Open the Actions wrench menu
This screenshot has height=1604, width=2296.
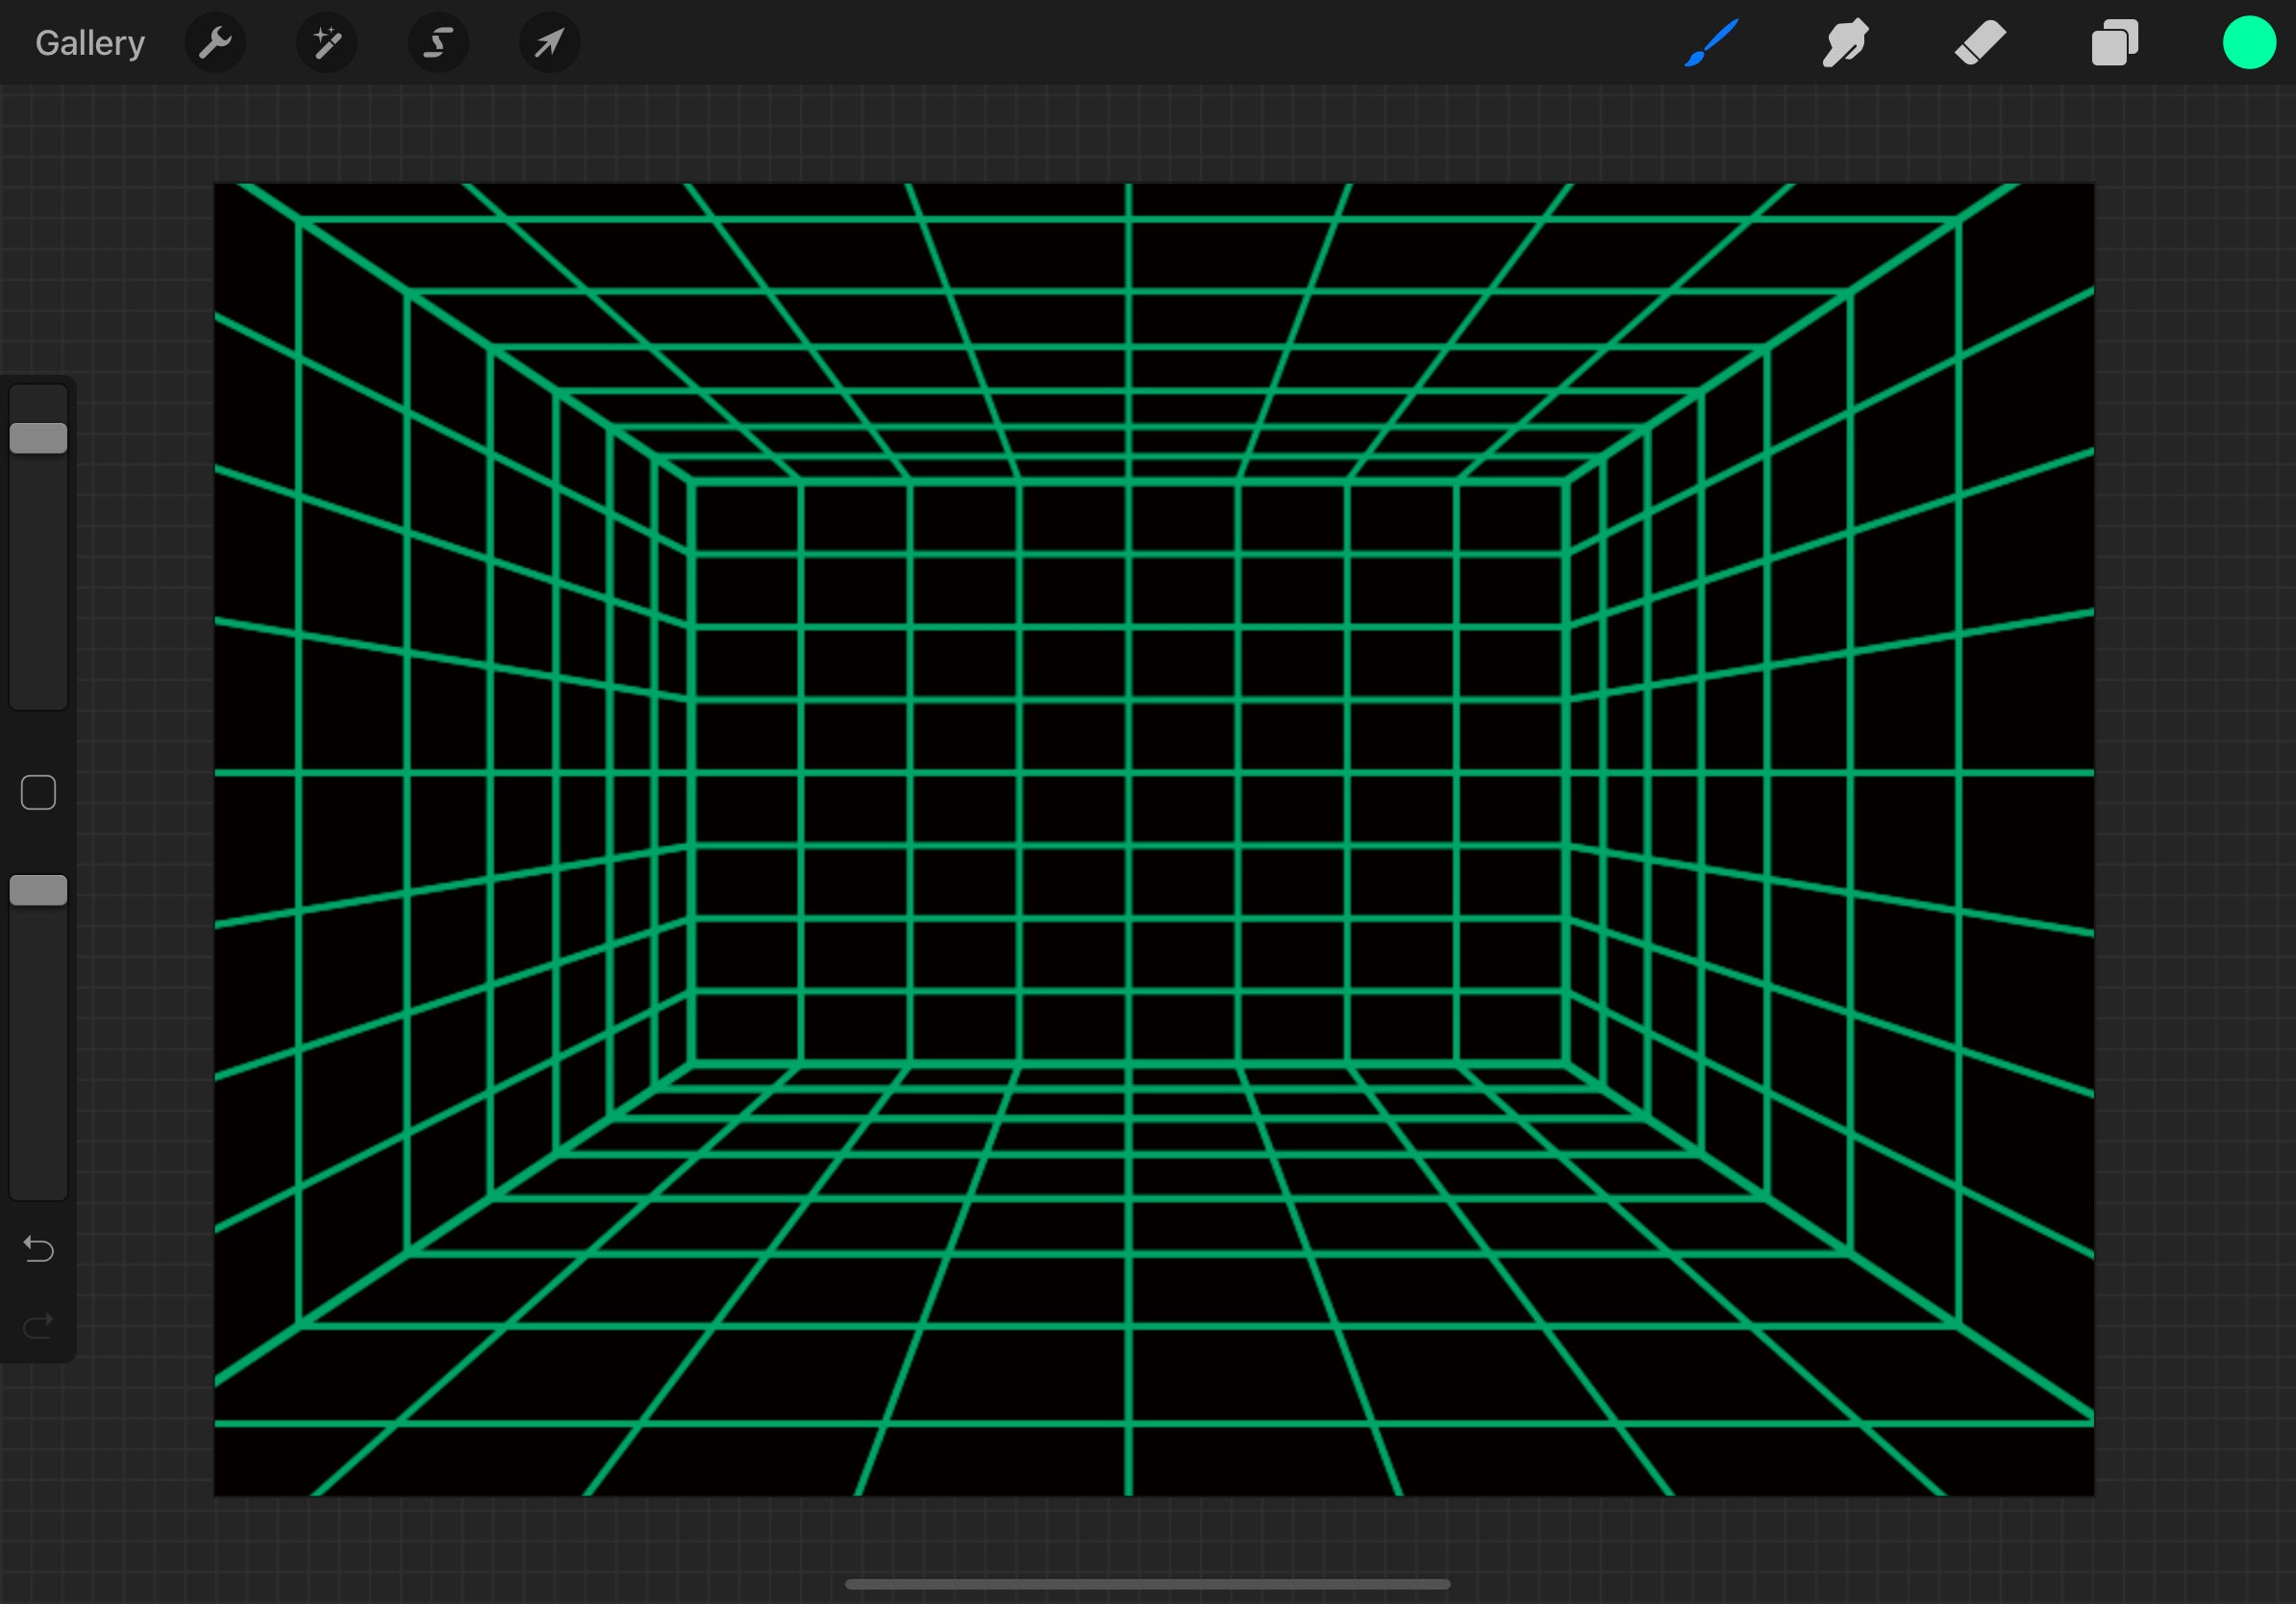click(x=215, y=43)
